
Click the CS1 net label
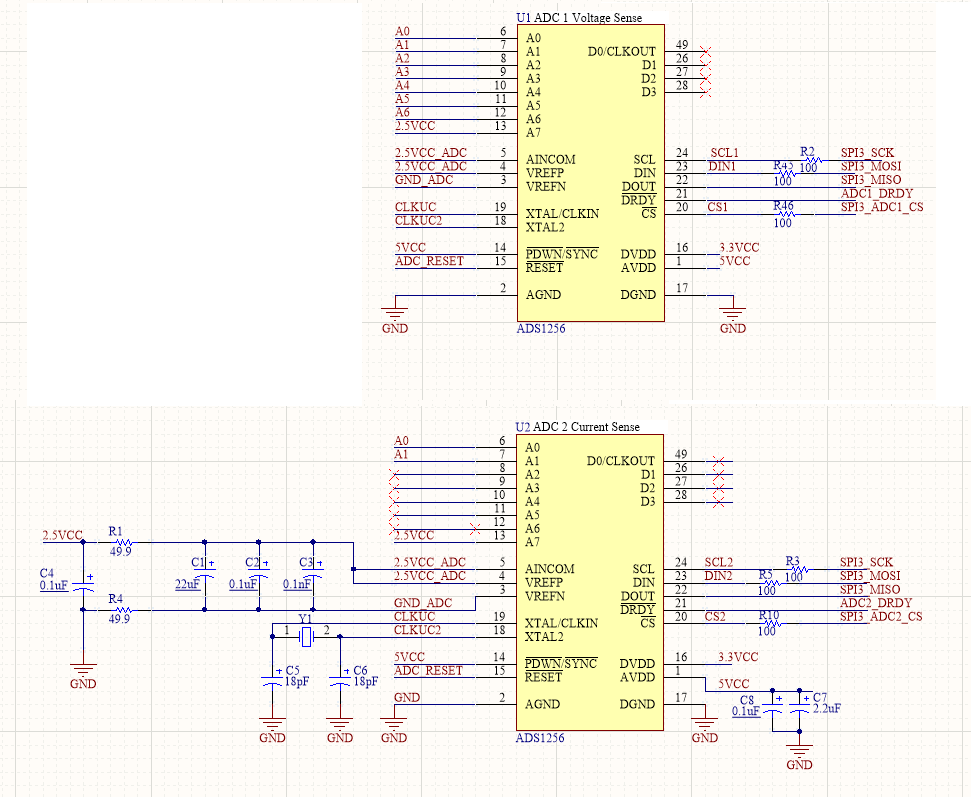[718, 207]
